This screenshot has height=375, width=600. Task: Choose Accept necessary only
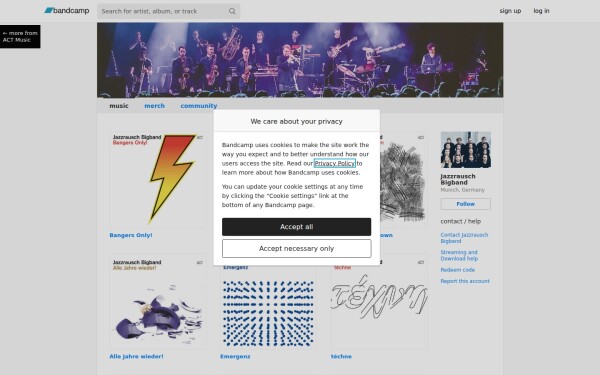coord(296,248)
